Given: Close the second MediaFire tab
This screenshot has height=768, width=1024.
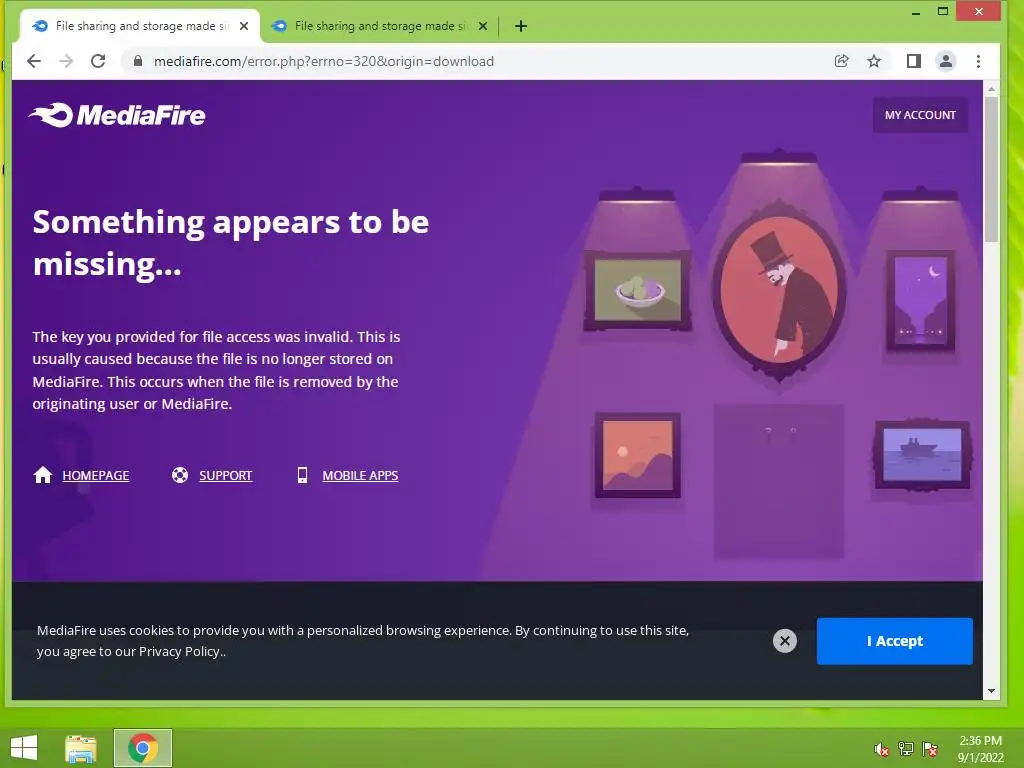Looking at the screenshot, I should tap(483, 26).
